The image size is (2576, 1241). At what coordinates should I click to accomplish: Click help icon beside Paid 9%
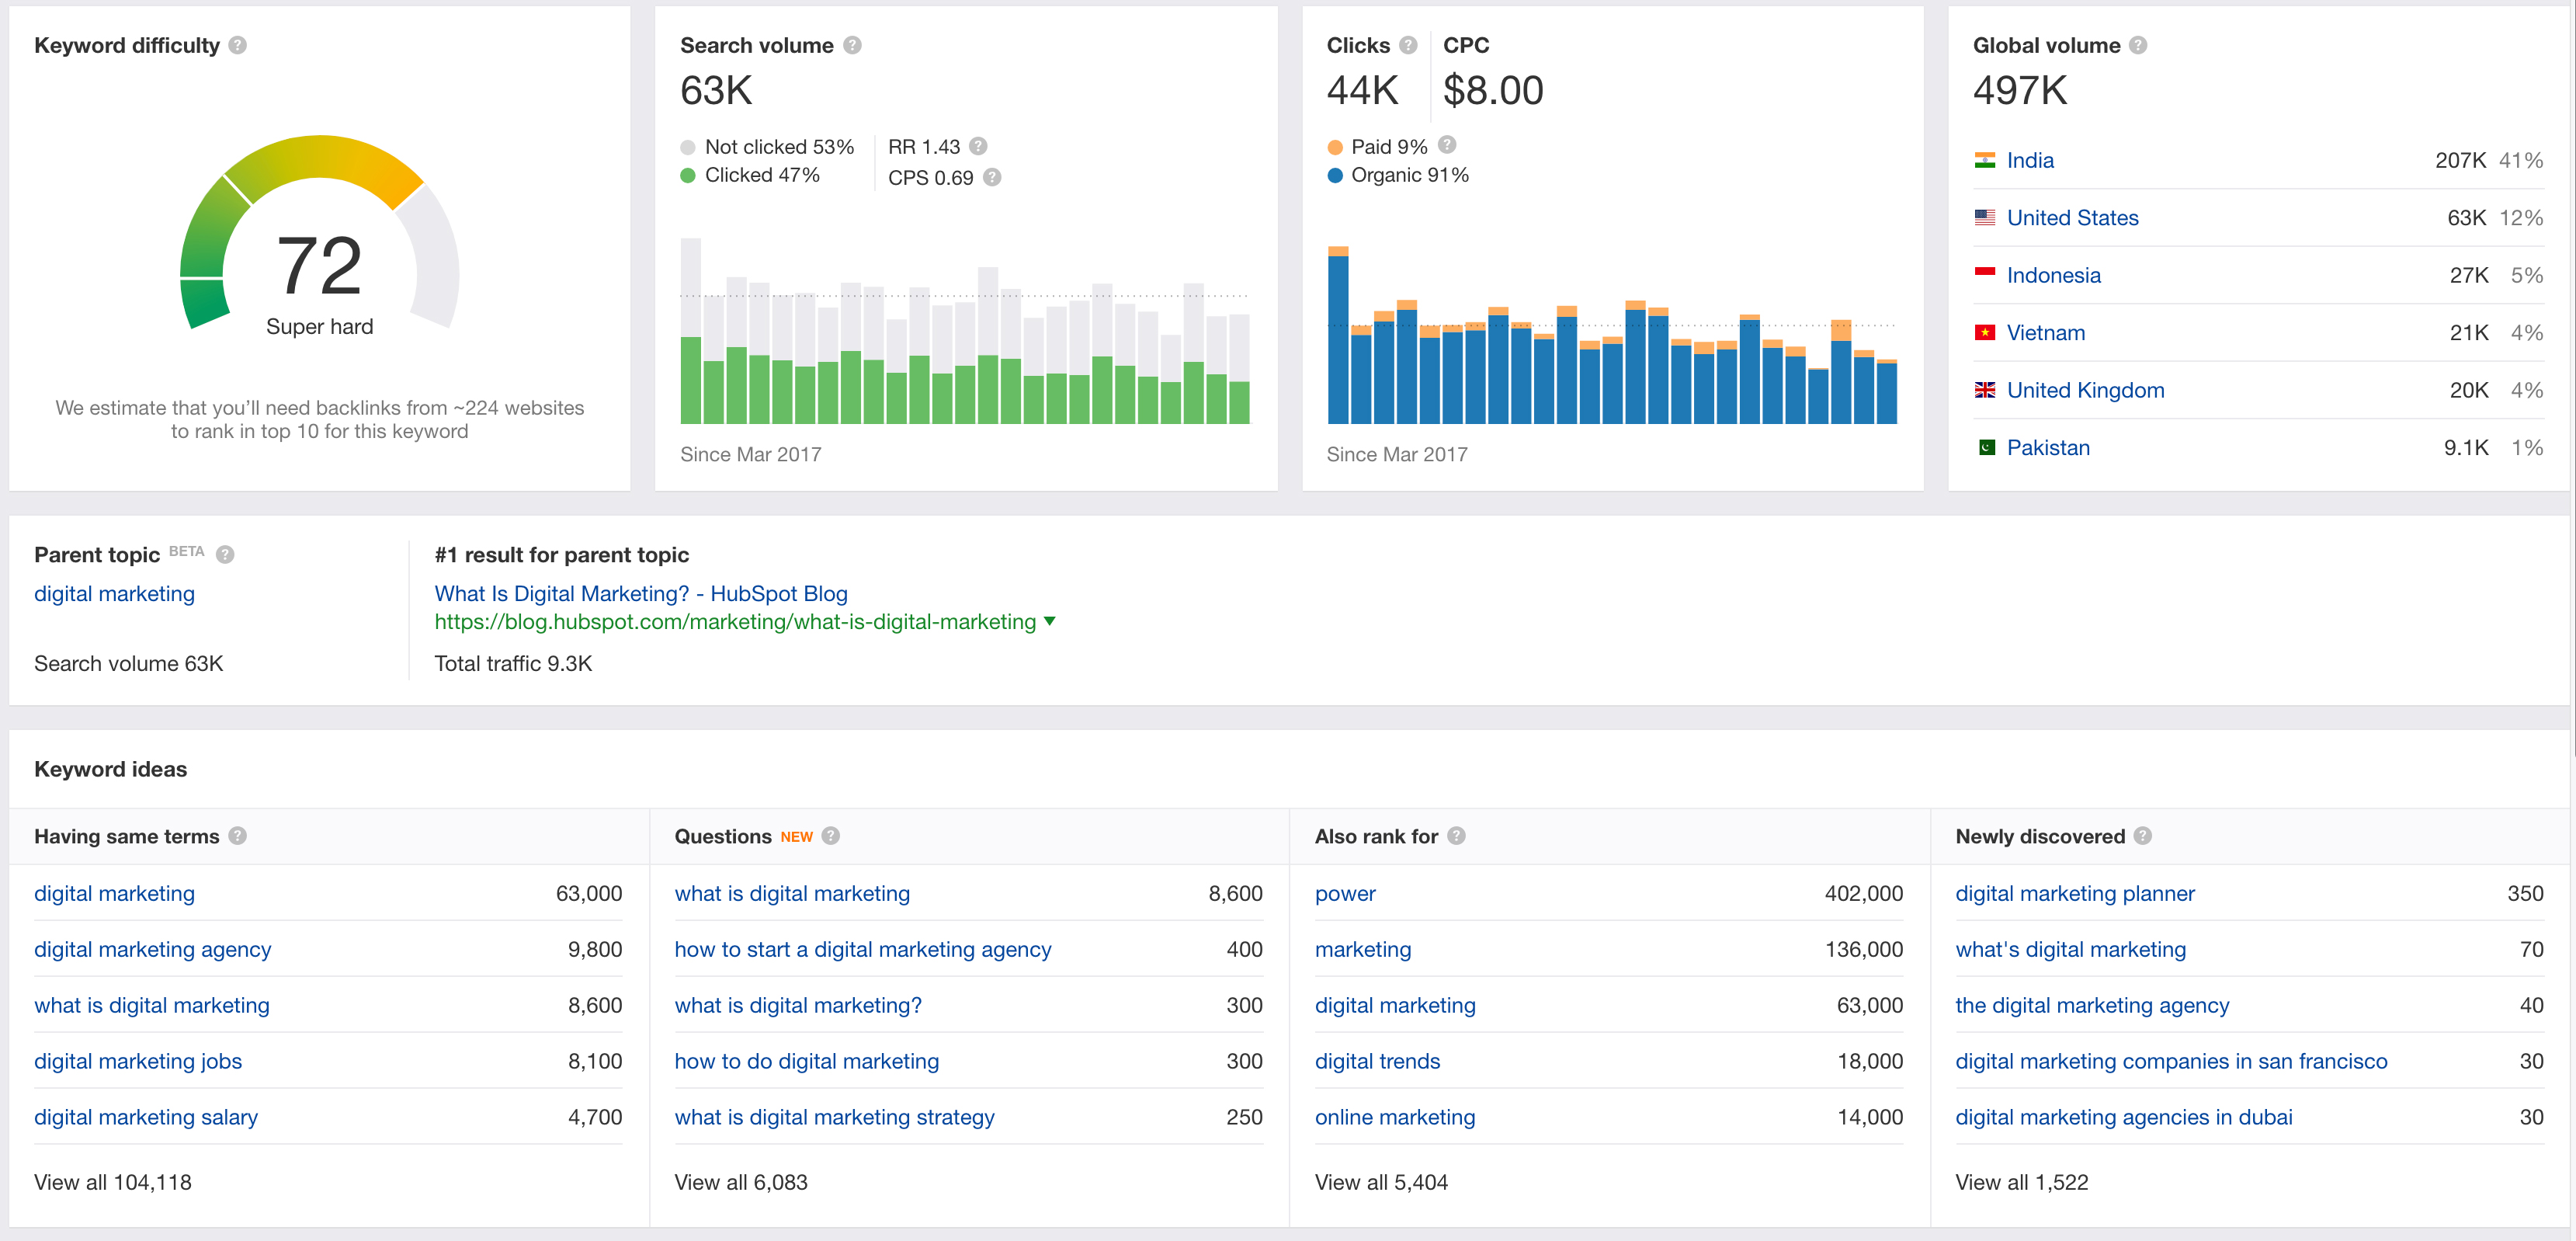coord(1447,145)
